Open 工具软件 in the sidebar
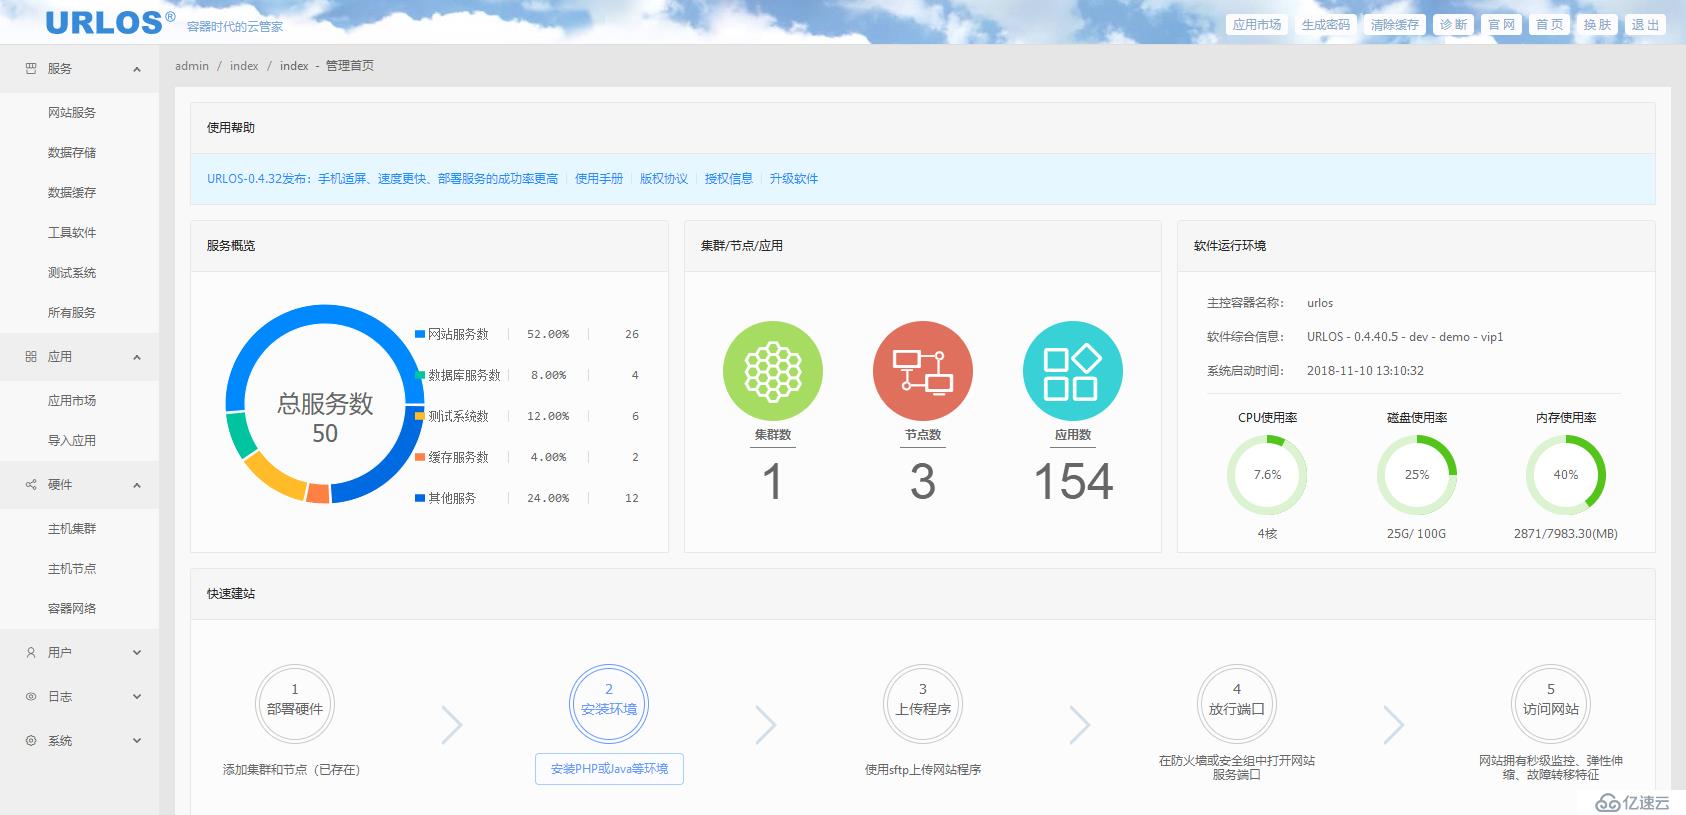The height and width of the screenshot is (815, 1686). pos(72,233)
